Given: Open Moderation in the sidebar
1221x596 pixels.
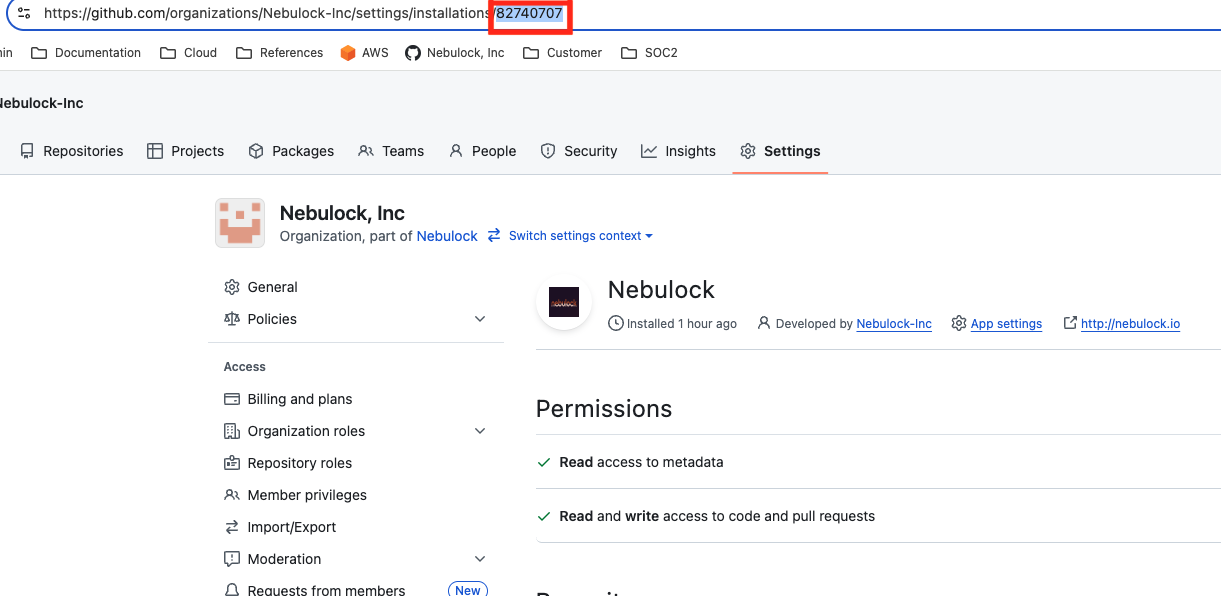Looking at the screenshot, I should click(x=273, y=559).
